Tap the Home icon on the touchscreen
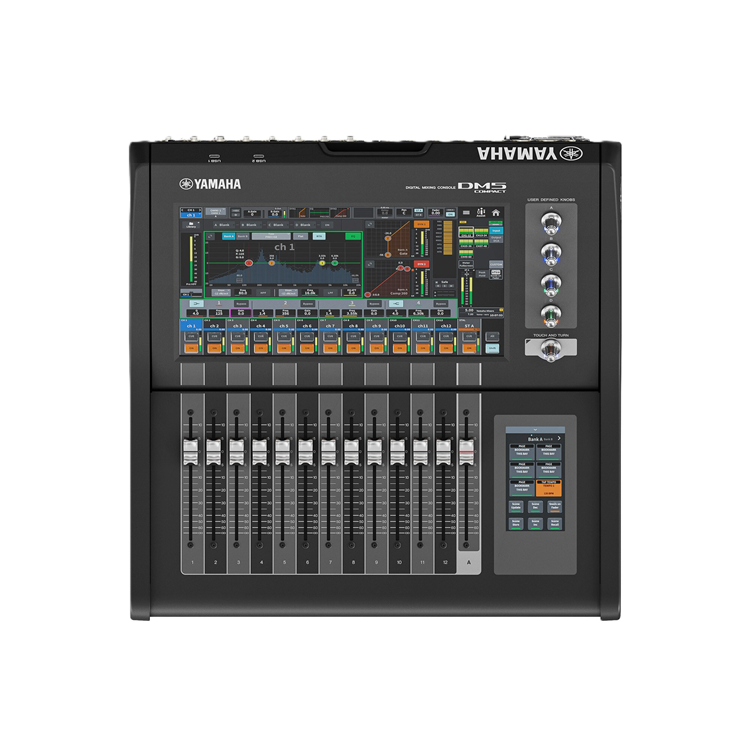Screen dimensions: 750x750 (496, 212)
